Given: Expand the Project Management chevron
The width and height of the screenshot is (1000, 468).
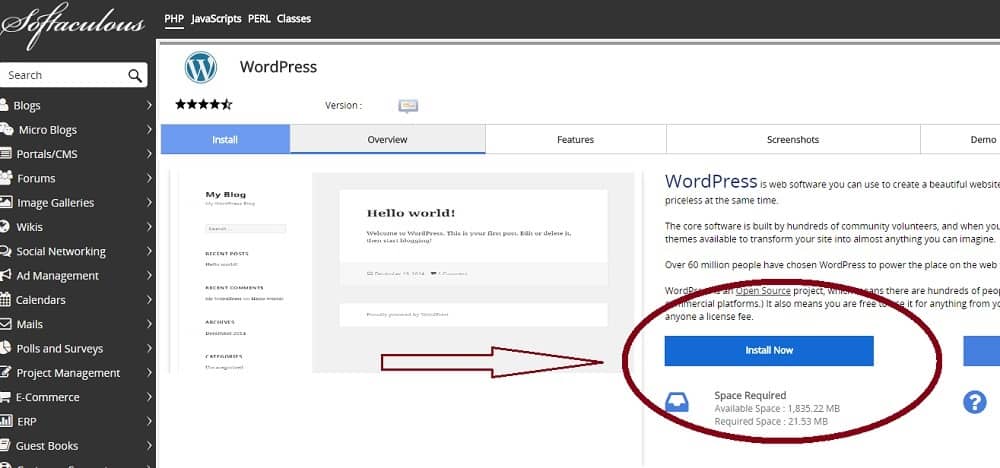Looking at the screenshot, I should (149, 372).
